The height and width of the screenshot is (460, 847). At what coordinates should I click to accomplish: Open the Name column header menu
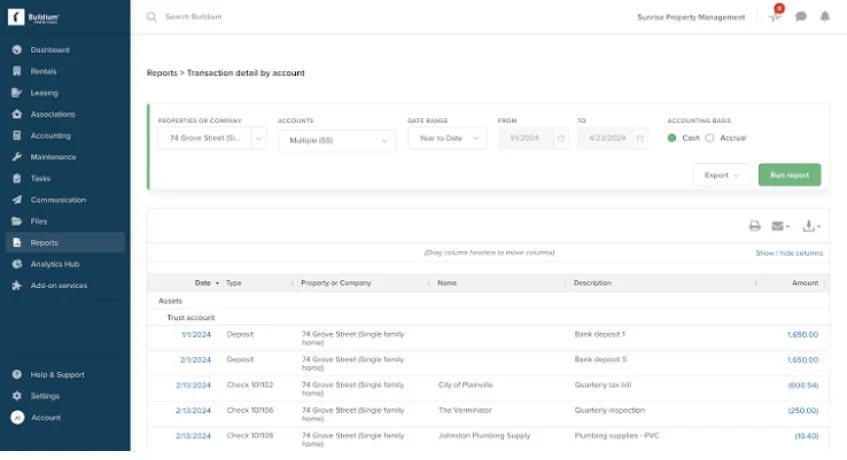565,283
